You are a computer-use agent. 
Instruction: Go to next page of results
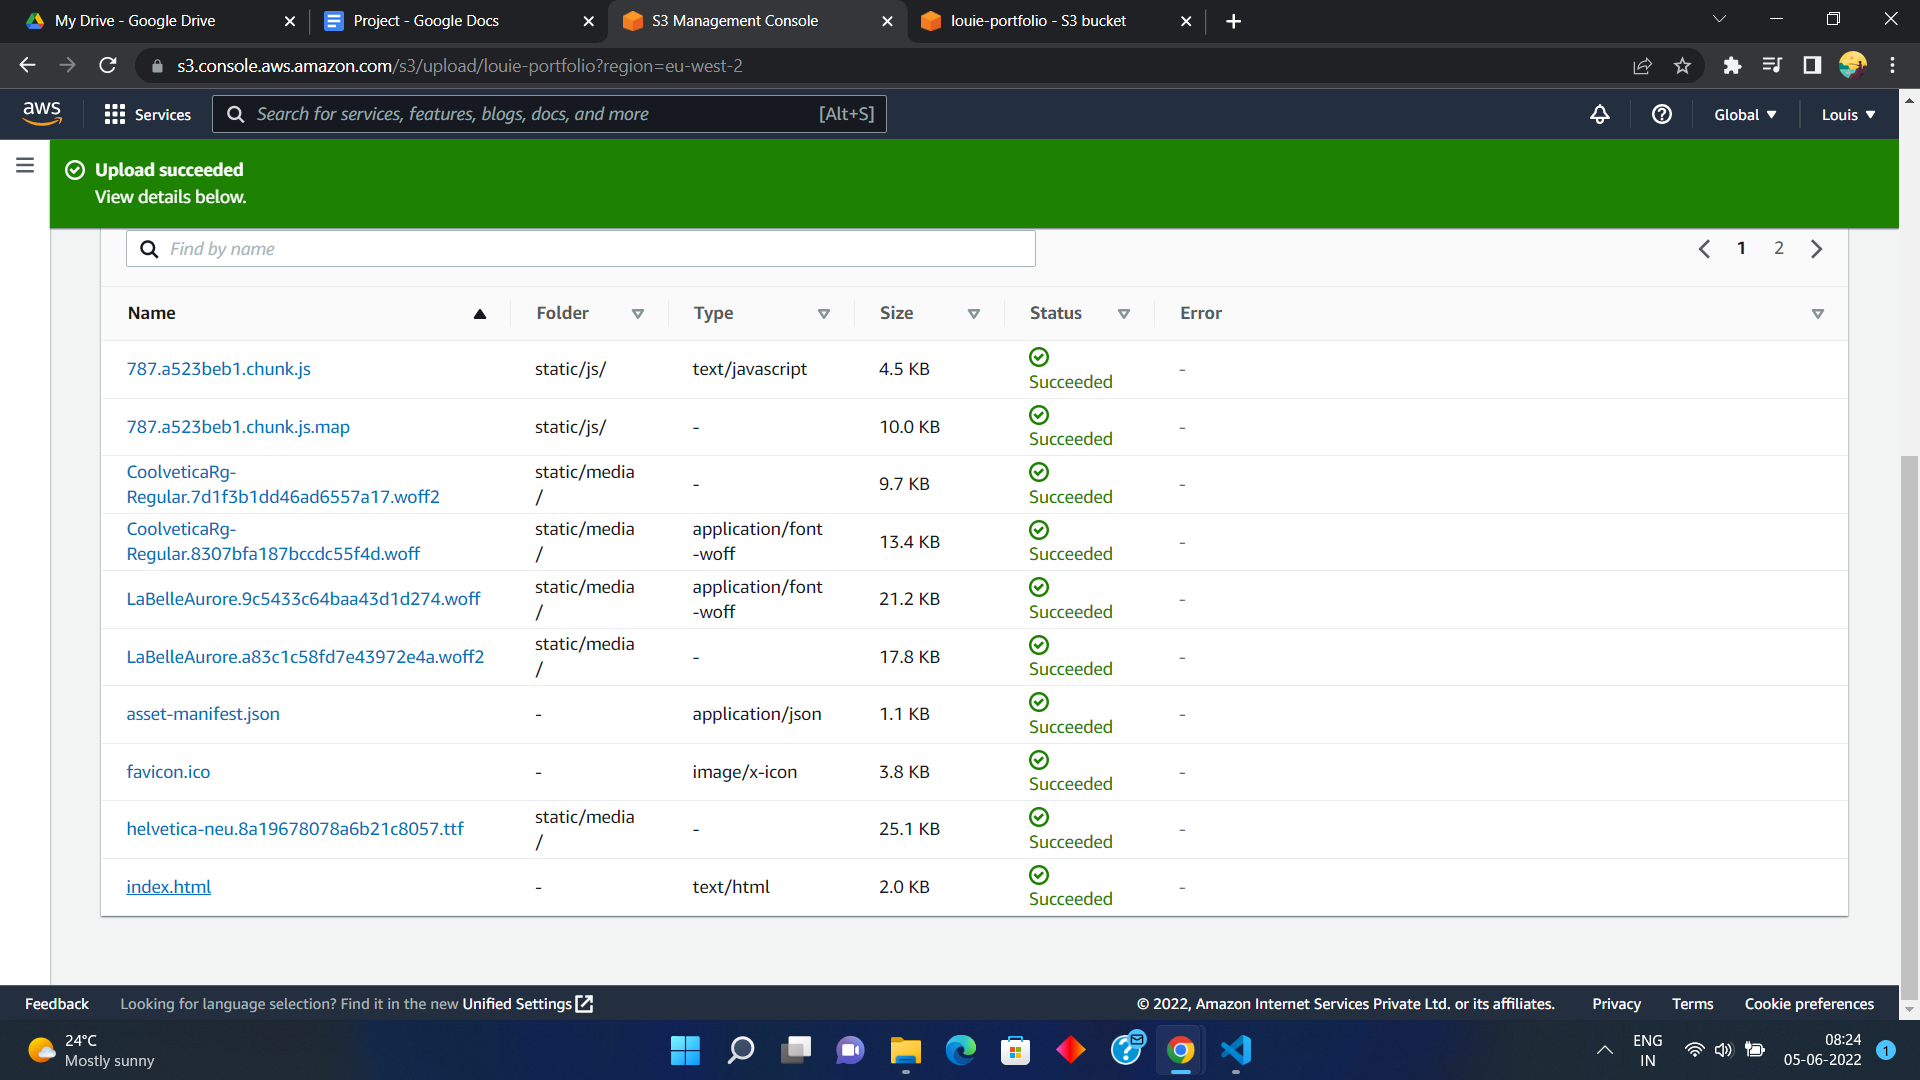click(1816, 249)
